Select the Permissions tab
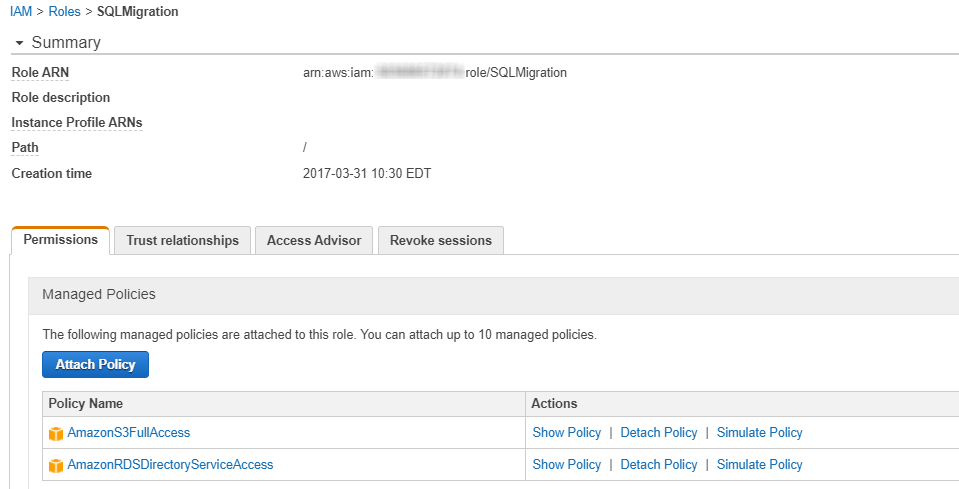Image resolution: width=959 pixels, height=489 pixels. click(61, 240)
